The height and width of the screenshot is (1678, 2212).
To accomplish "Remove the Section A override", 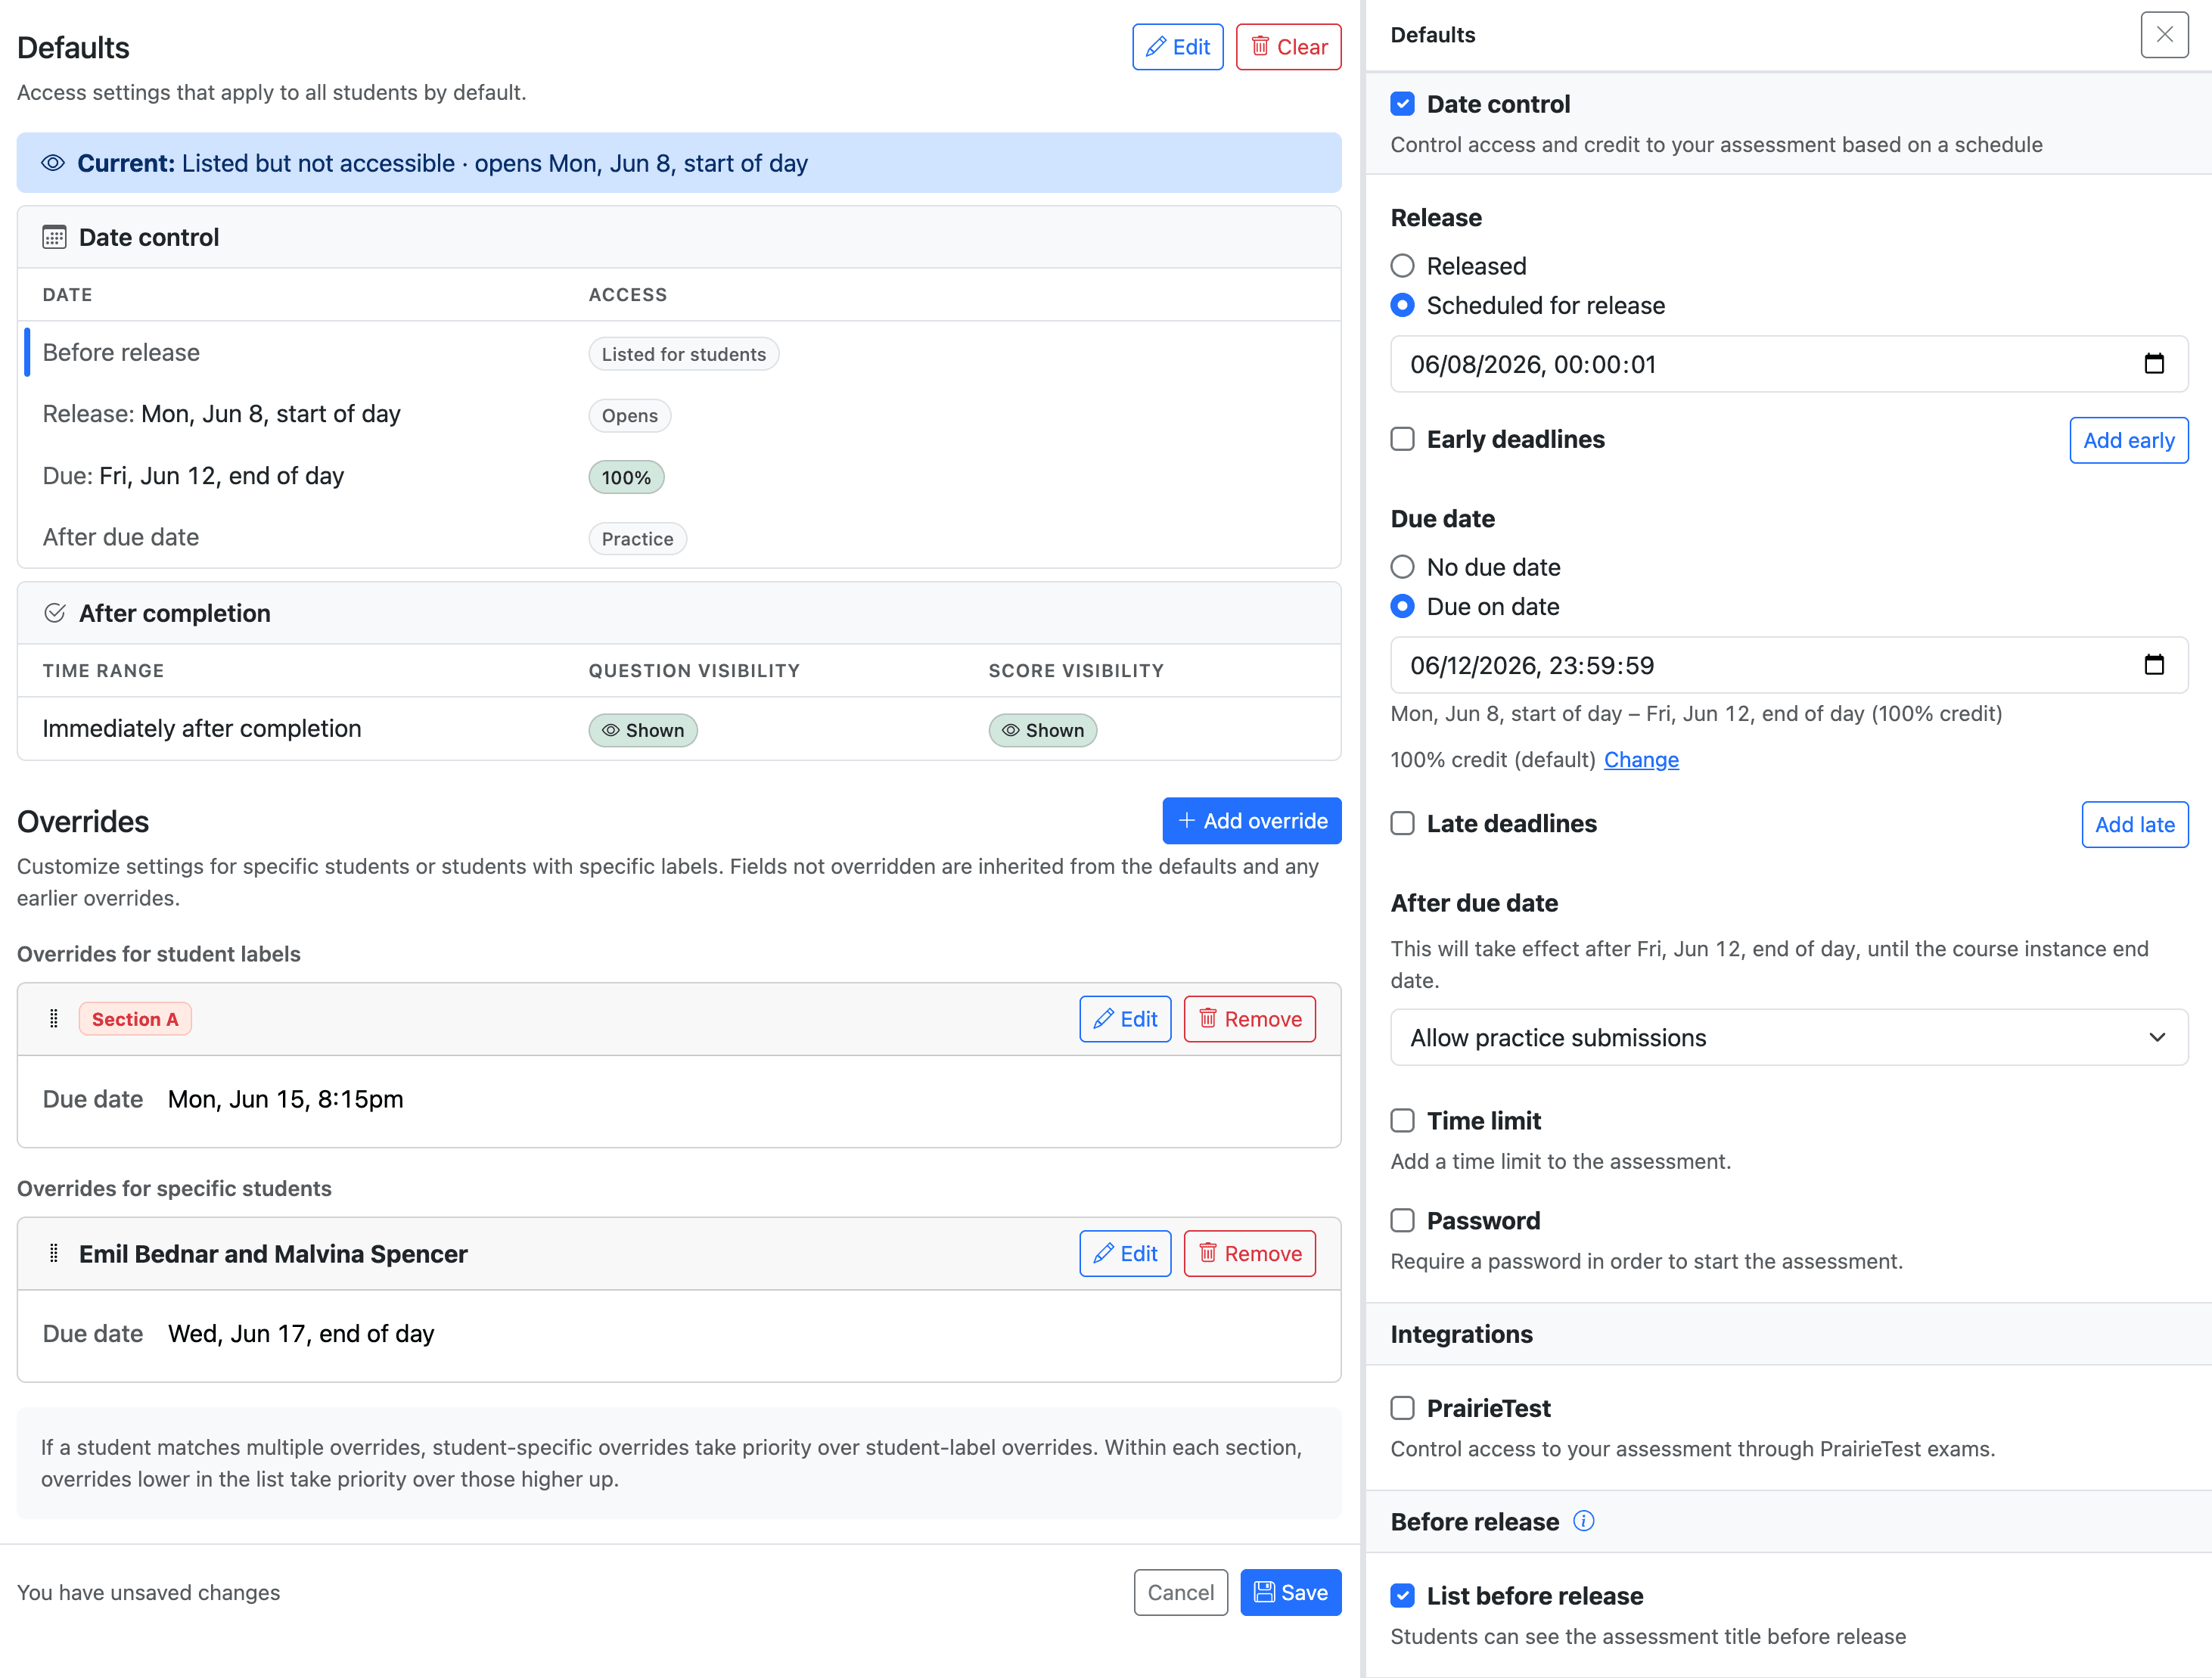I will (x=1250, y=1019).
